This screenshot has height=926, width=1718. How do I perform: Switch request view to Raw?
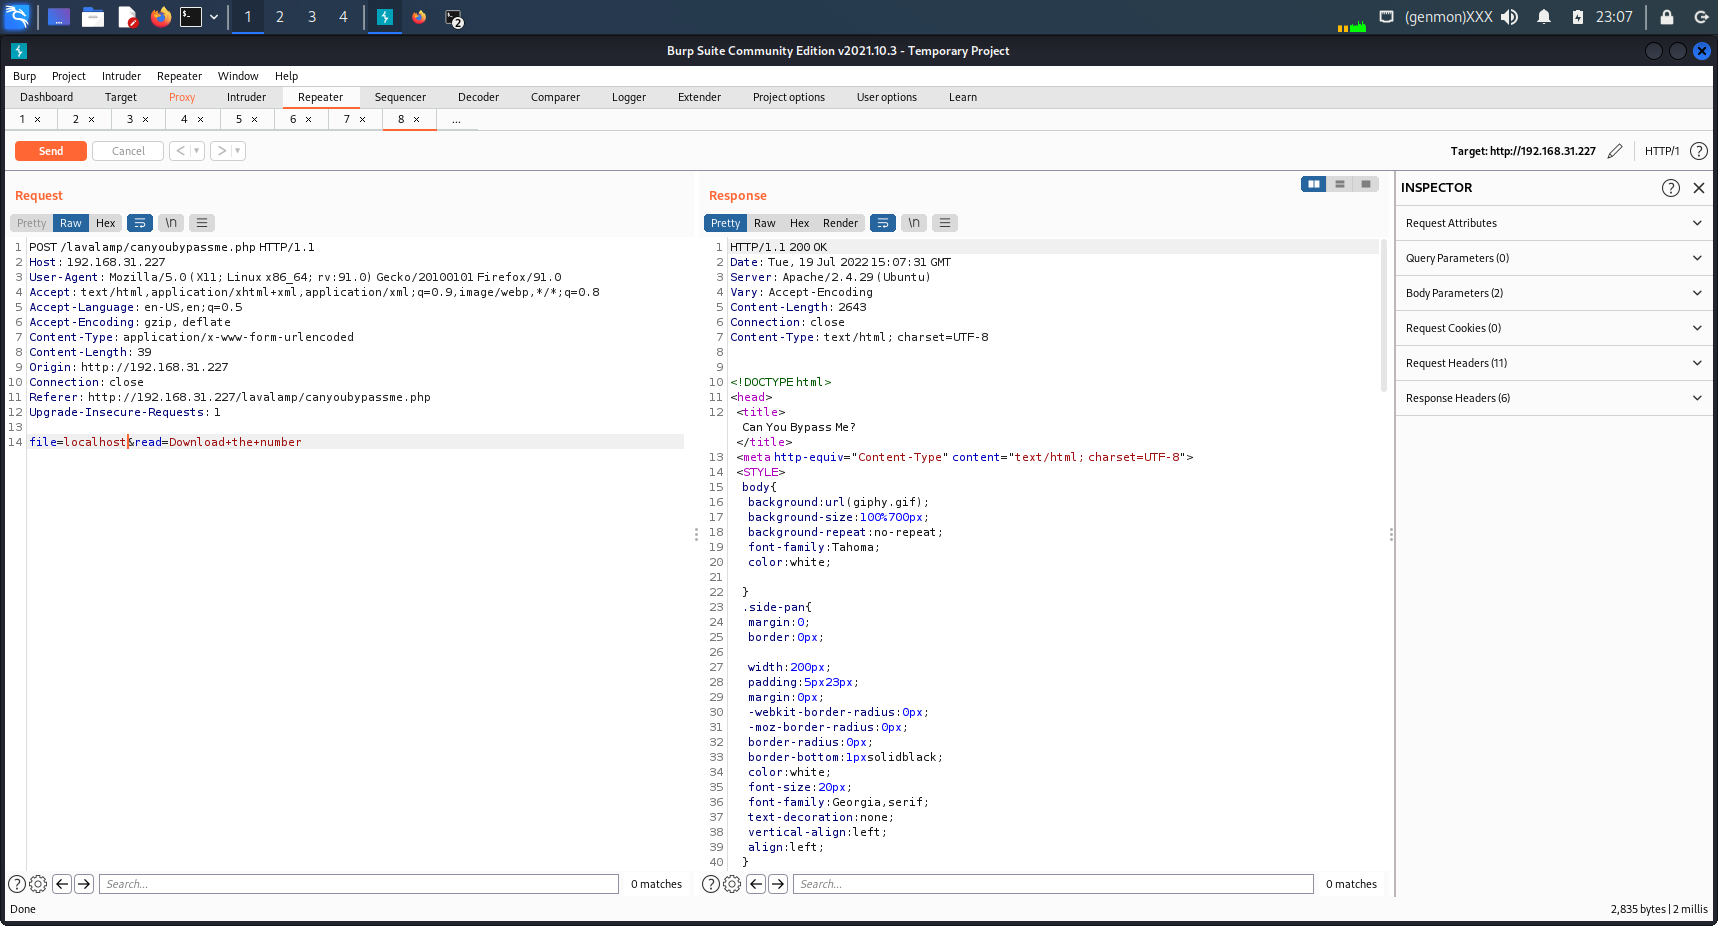click(x=71, y=223)
